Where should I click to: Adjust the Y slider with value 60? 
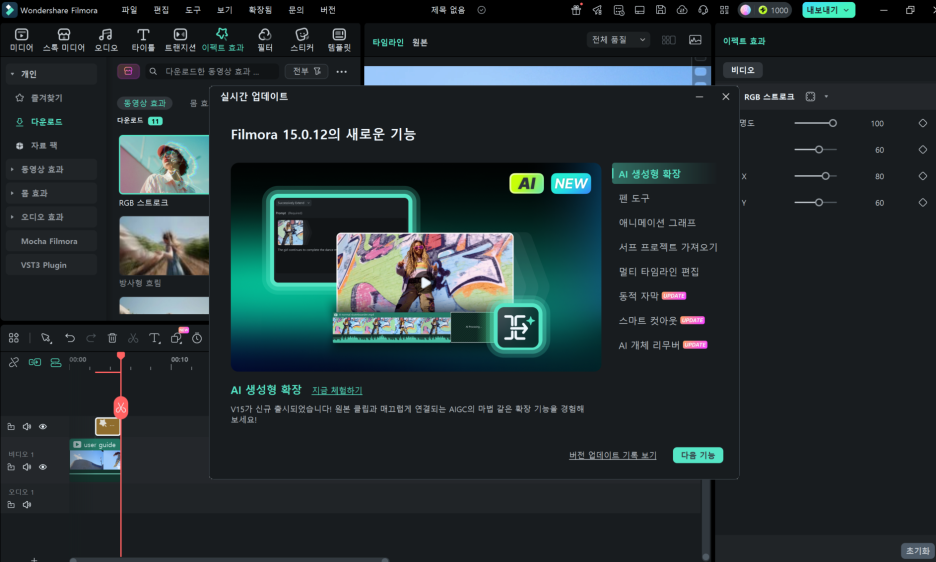pos(815,202)
